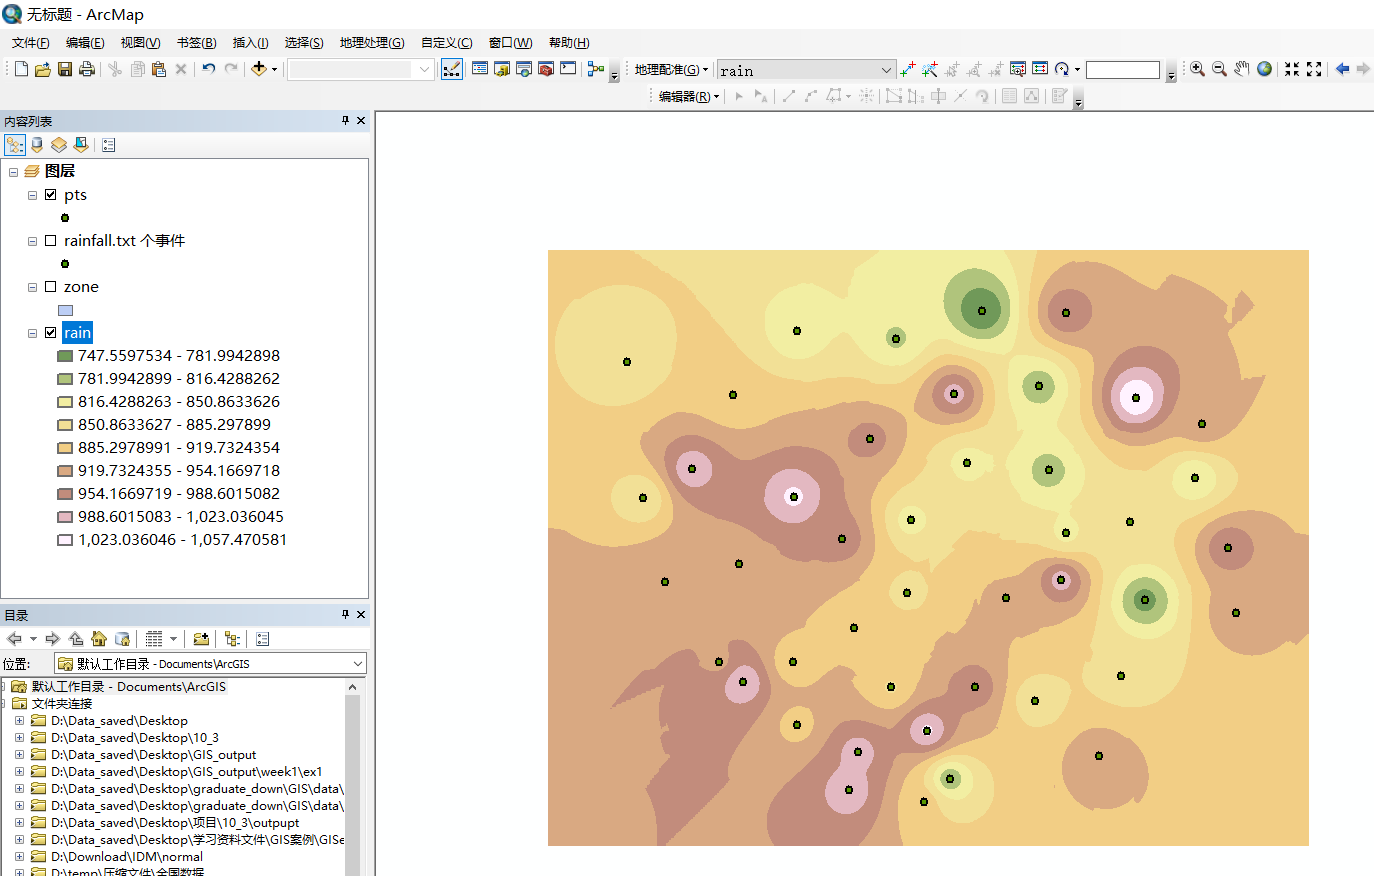
Task: Open the 地理配准 dropdown menu
Action: tap(671, 70)
